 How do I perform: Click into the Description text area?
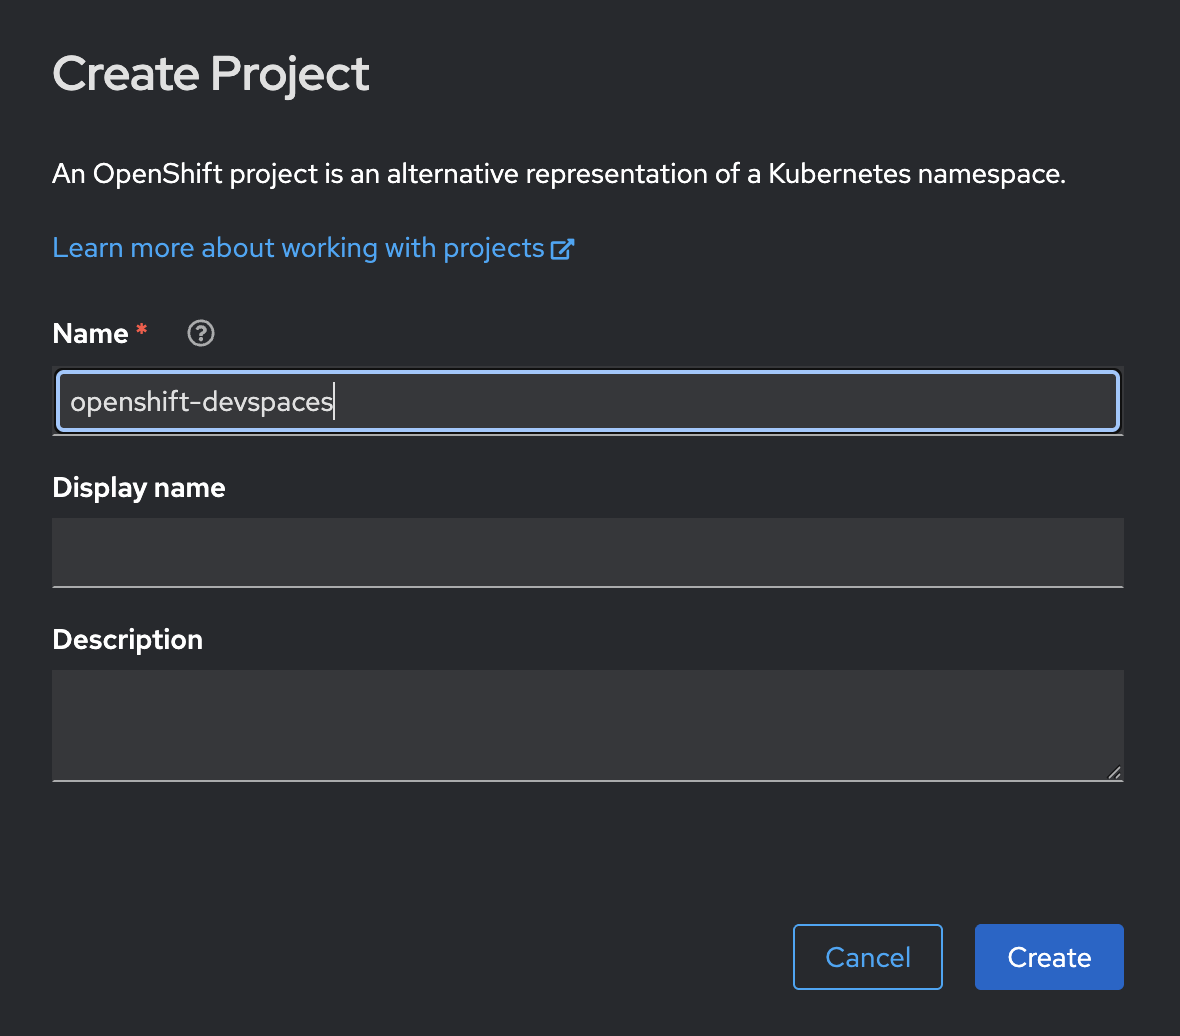click(588, 725)
